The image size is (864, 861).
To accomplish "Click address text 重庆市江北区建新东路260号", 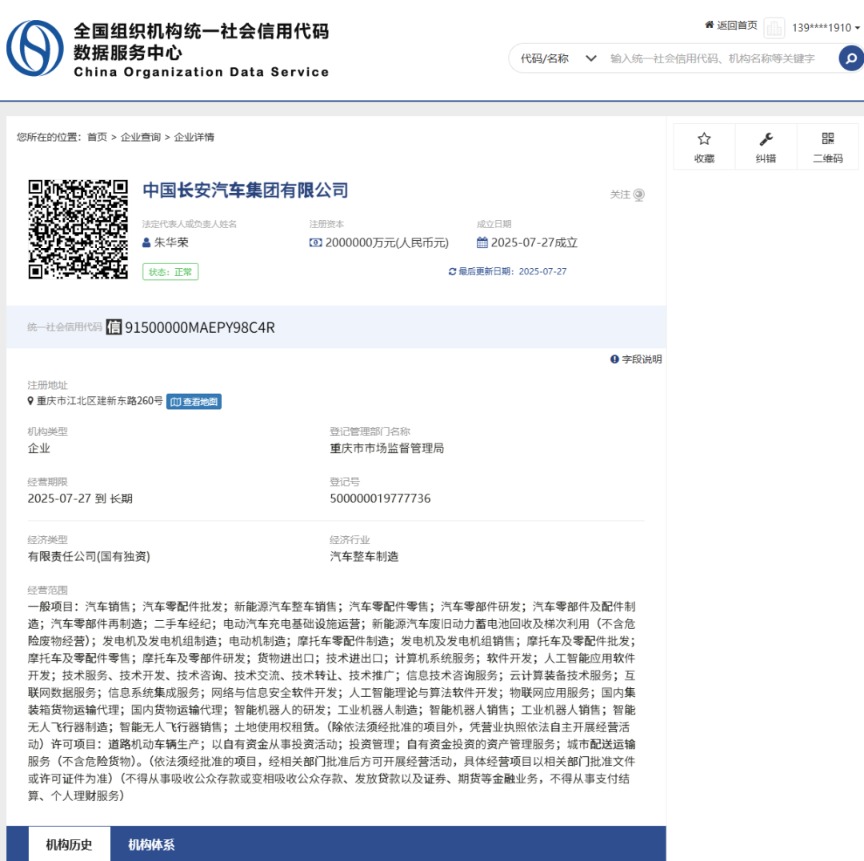I will click(x=100, y=401).
